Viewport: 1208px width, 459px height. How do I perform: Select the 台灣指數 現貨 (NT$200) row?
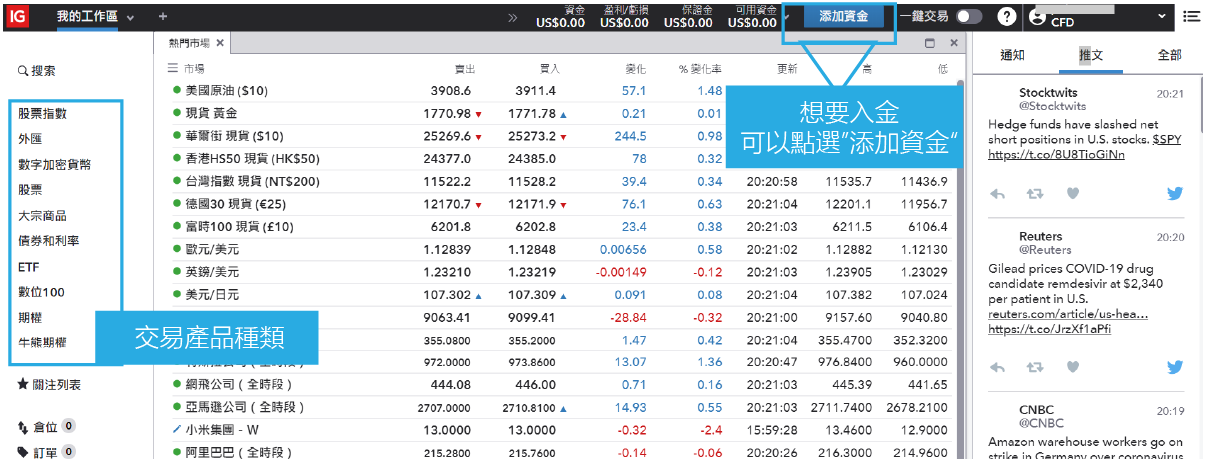[560, 181]
